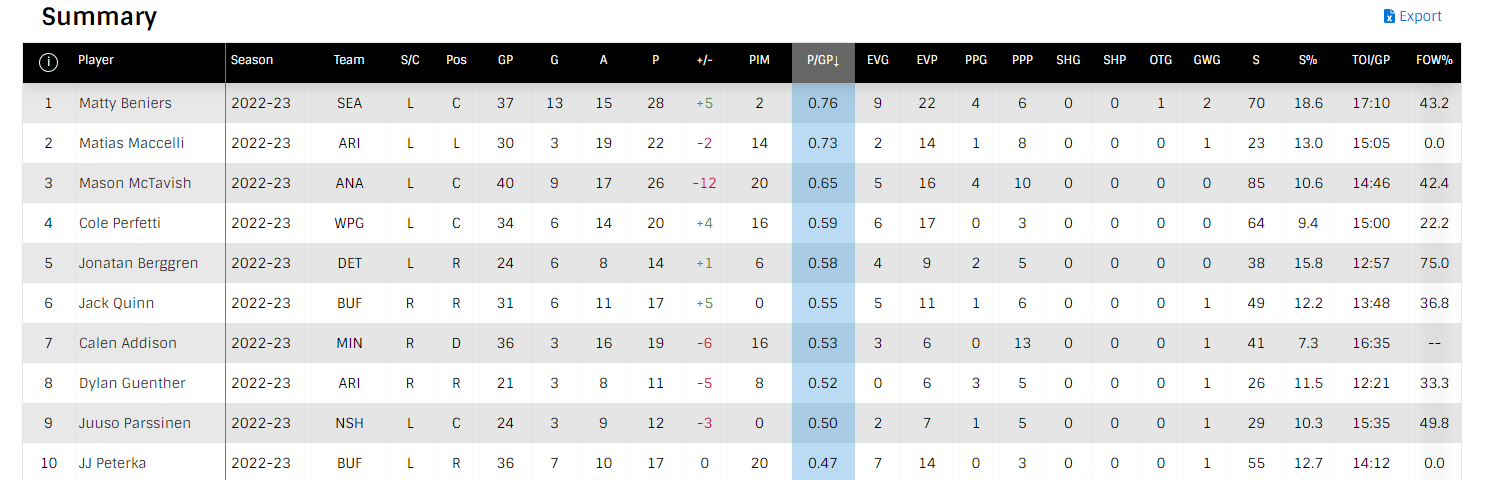Open Mason McTavish player page
The image size is (1500, 480).
click(x=135, y=183)
